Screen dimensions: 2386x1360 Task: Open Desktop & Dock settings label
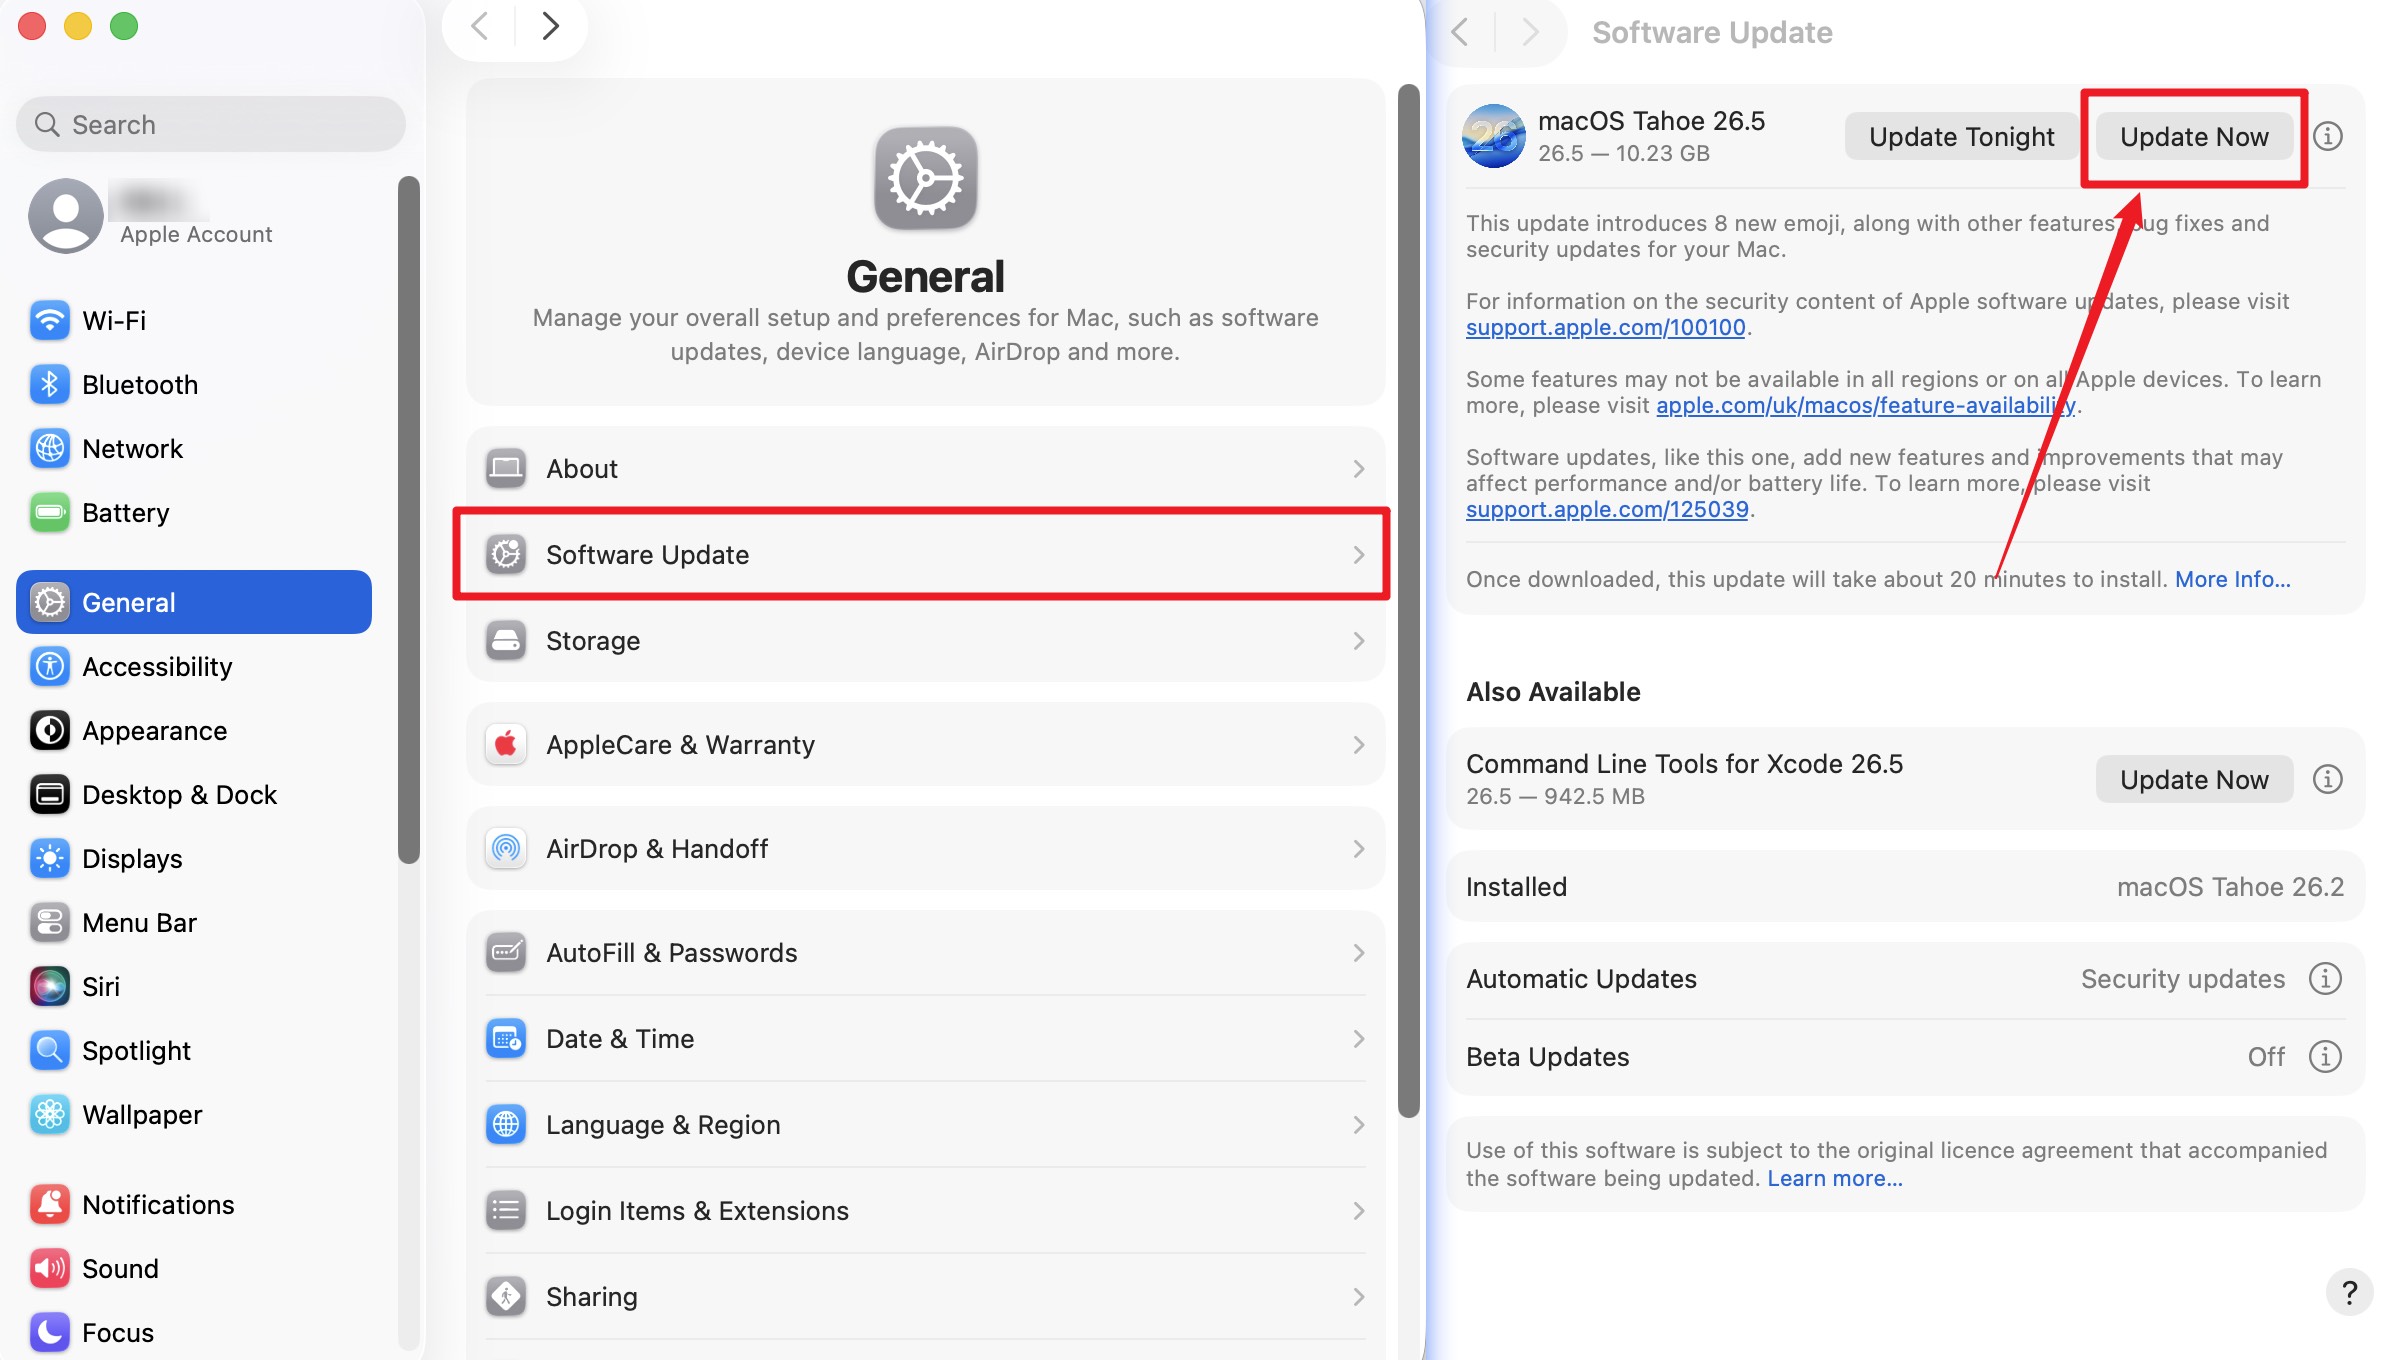coord(179,794)
